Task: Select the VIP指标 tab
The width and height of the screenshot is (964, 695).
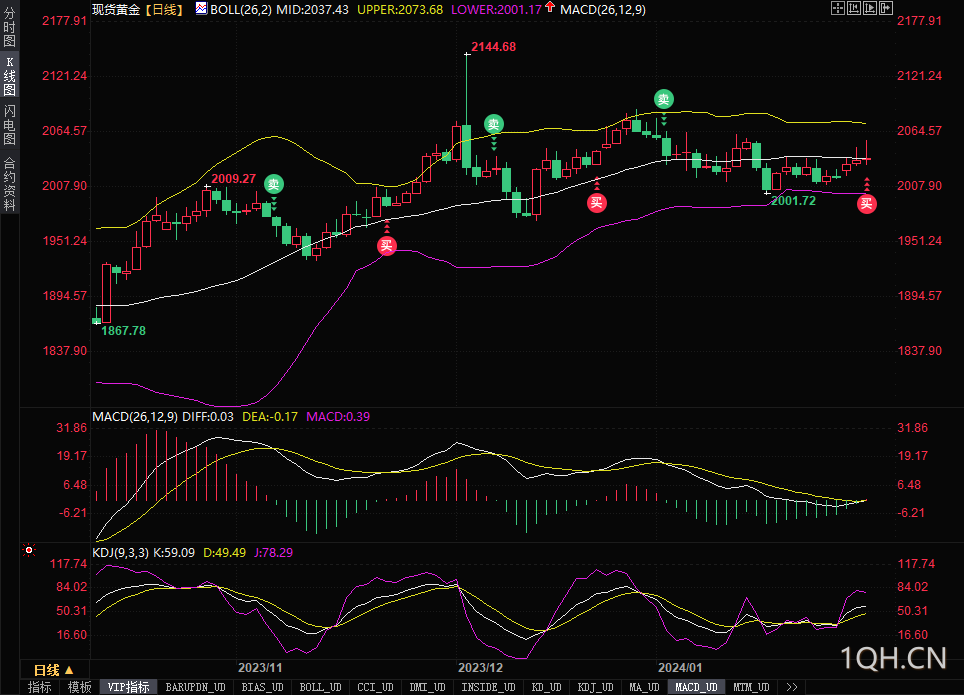Action: (128, 687)
